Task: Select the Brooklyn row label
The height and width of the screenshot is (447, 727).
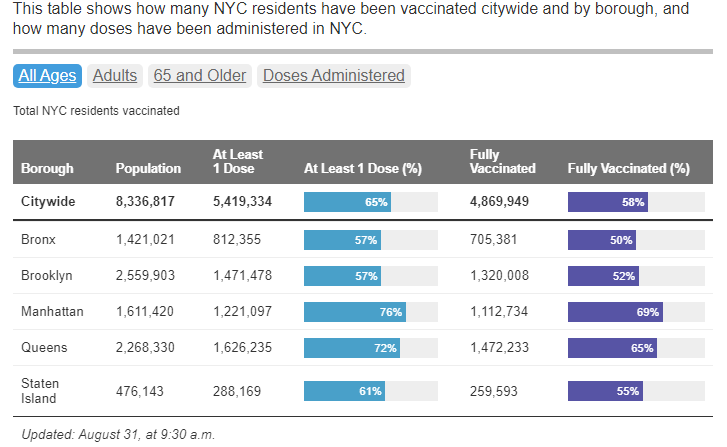Action: point(46,276)
